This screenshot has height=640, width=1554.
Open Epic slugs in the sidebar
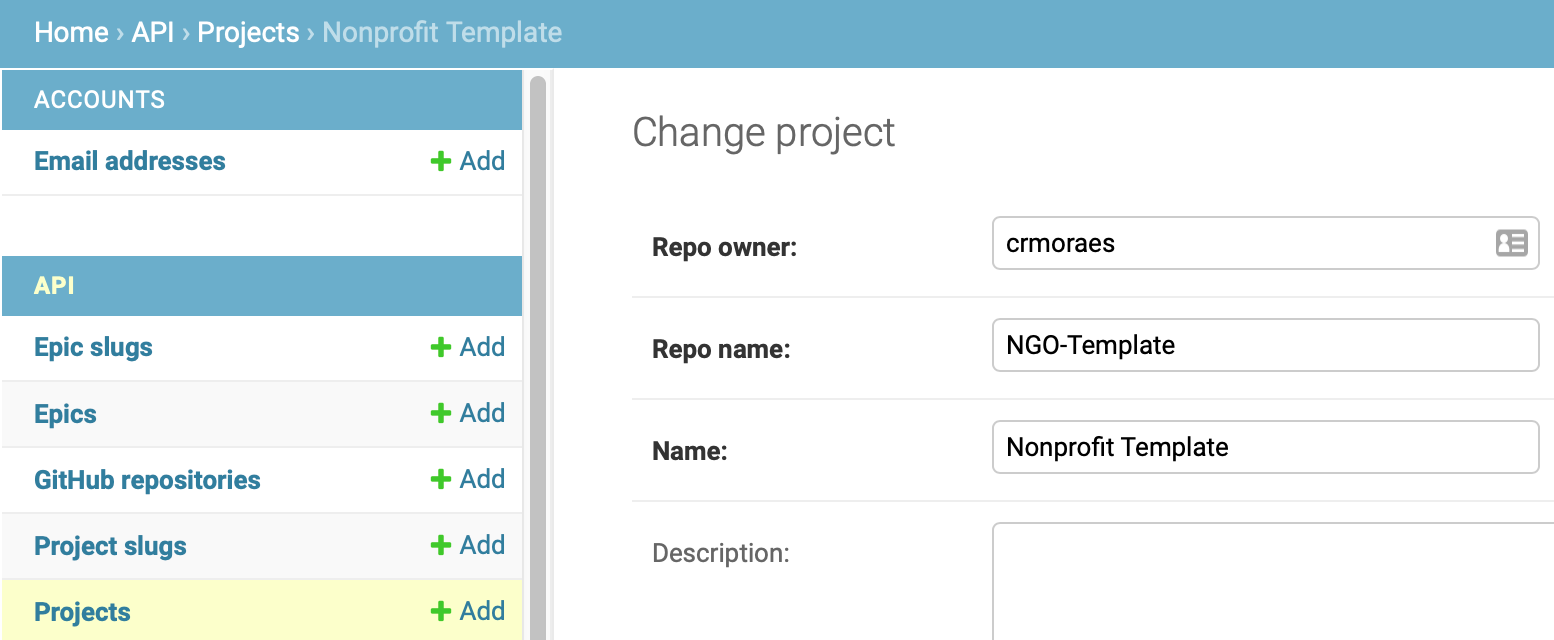[x=93, y=347]
